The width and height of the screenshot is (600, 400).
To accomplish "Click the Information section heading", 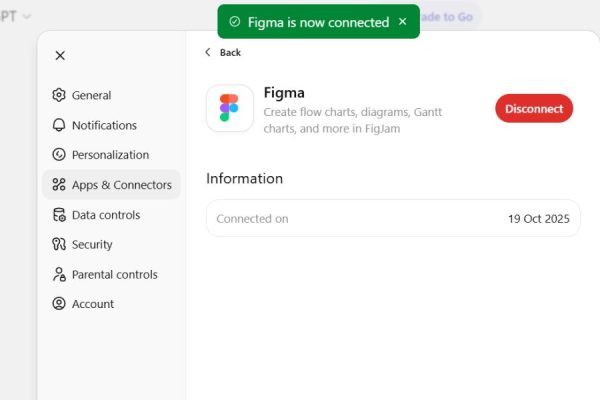I will [x=244, y=179].
